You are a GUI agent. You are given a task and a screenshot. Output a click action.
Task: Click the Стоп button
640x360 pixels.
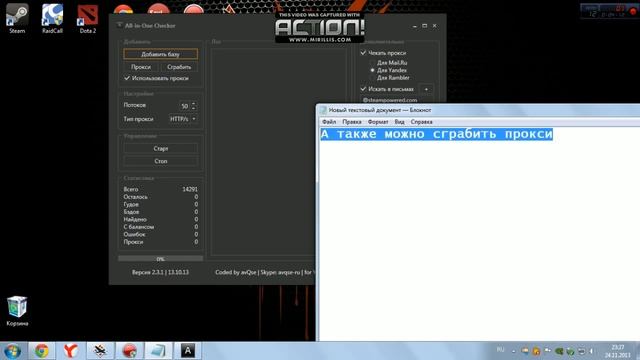pos(161,161)
